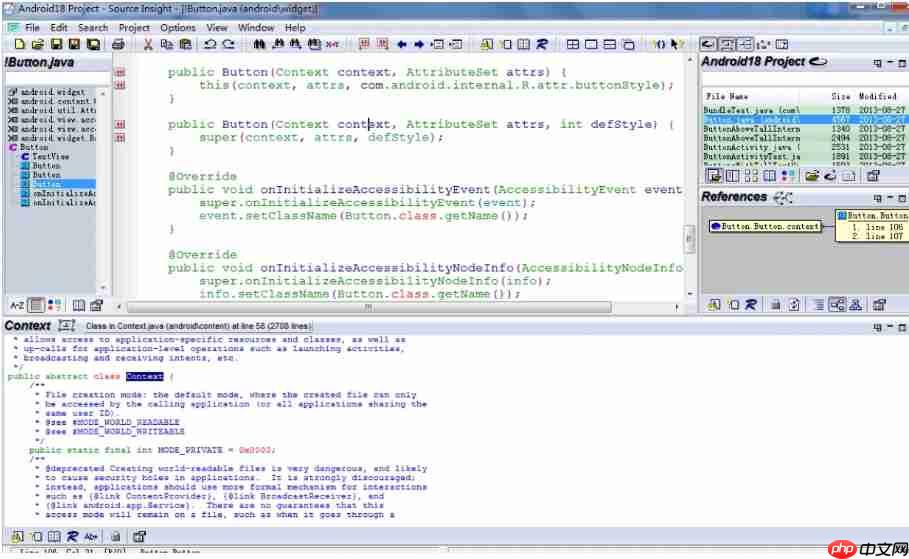Click the MODE_WORLD_READABLE link in context pane
Screen dimensions: 909x559
tap(126, 422)
